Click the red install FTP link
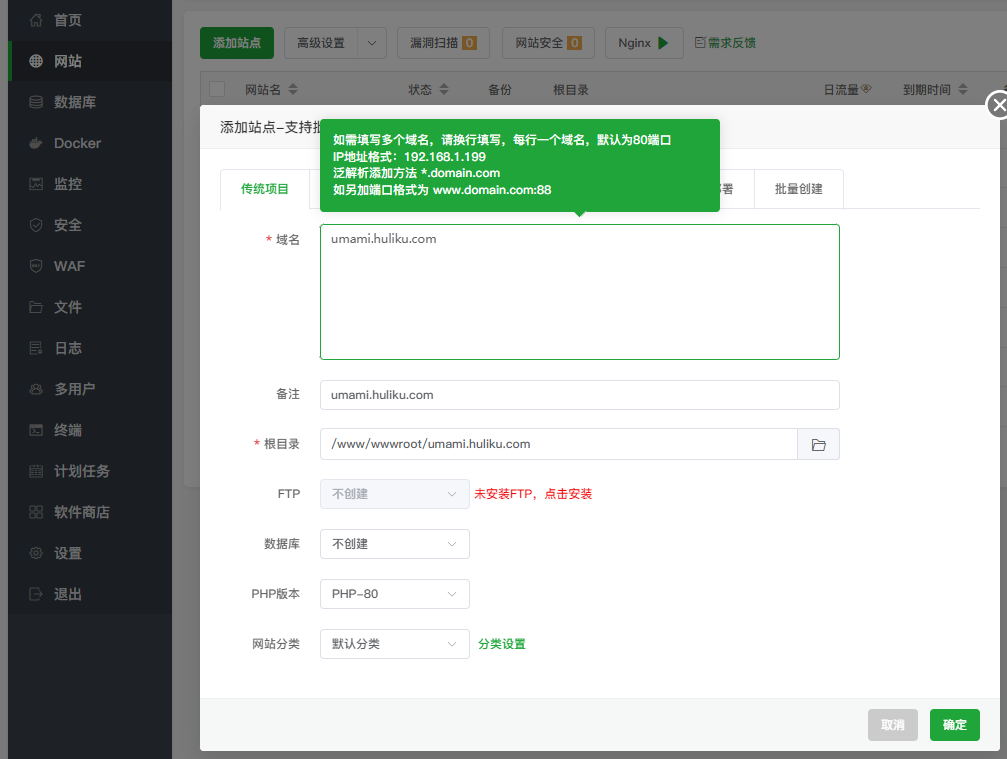The image size is (1007, 759). click(x=533, y=494)
